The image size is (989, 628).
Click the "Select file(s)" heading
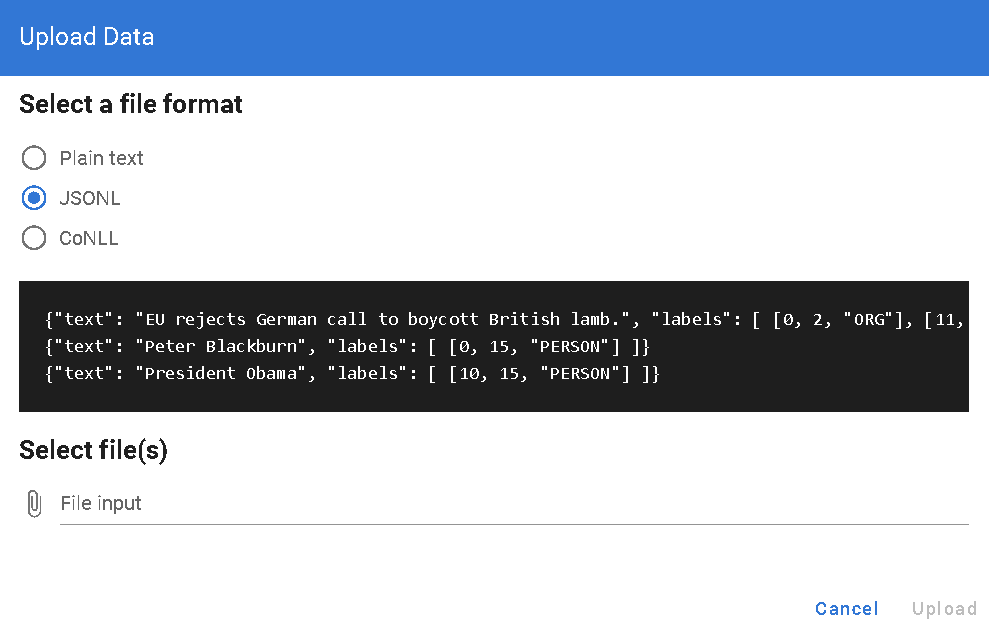pyautogui.click(x=94, y=450)
